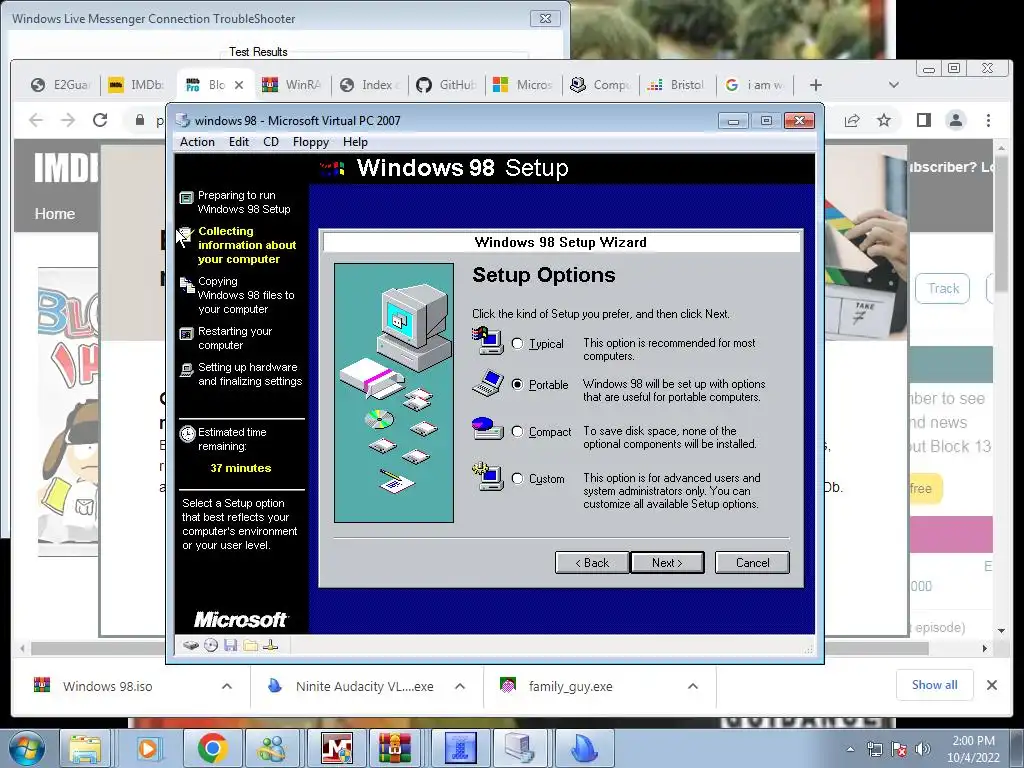
Task: Open the CD menu in Virtual PC
Action: tap(271, 142)
